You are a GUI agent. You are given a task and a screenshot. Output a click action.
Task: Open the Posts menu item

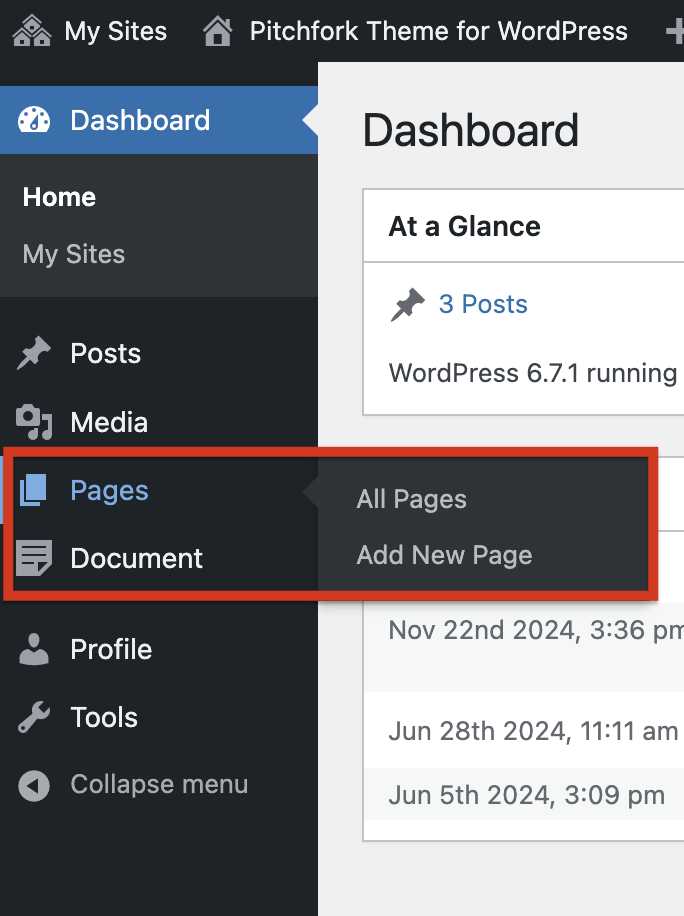[106, 353]
